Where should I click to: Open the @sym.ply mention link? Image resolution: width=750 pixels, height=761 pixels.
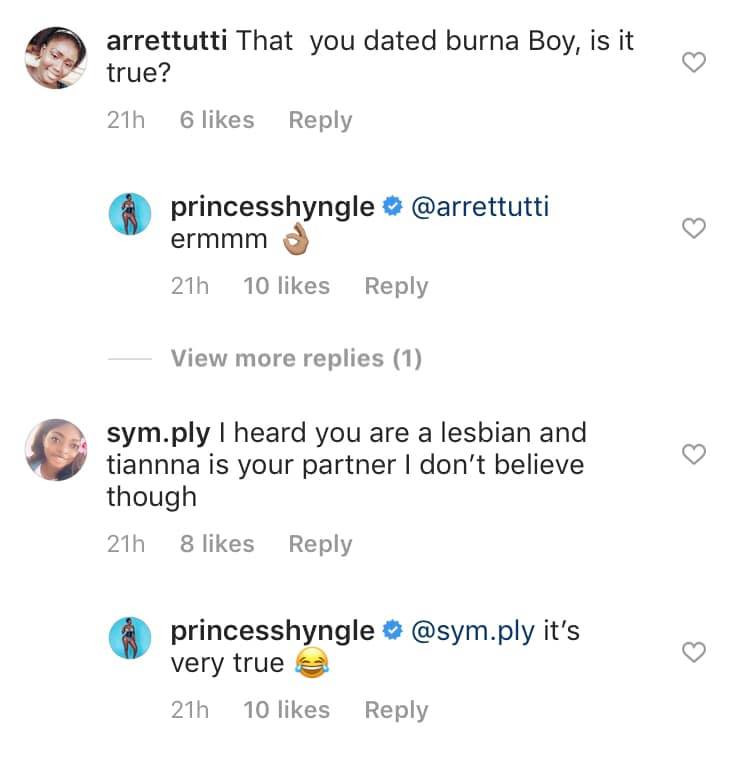click(472, 631)
